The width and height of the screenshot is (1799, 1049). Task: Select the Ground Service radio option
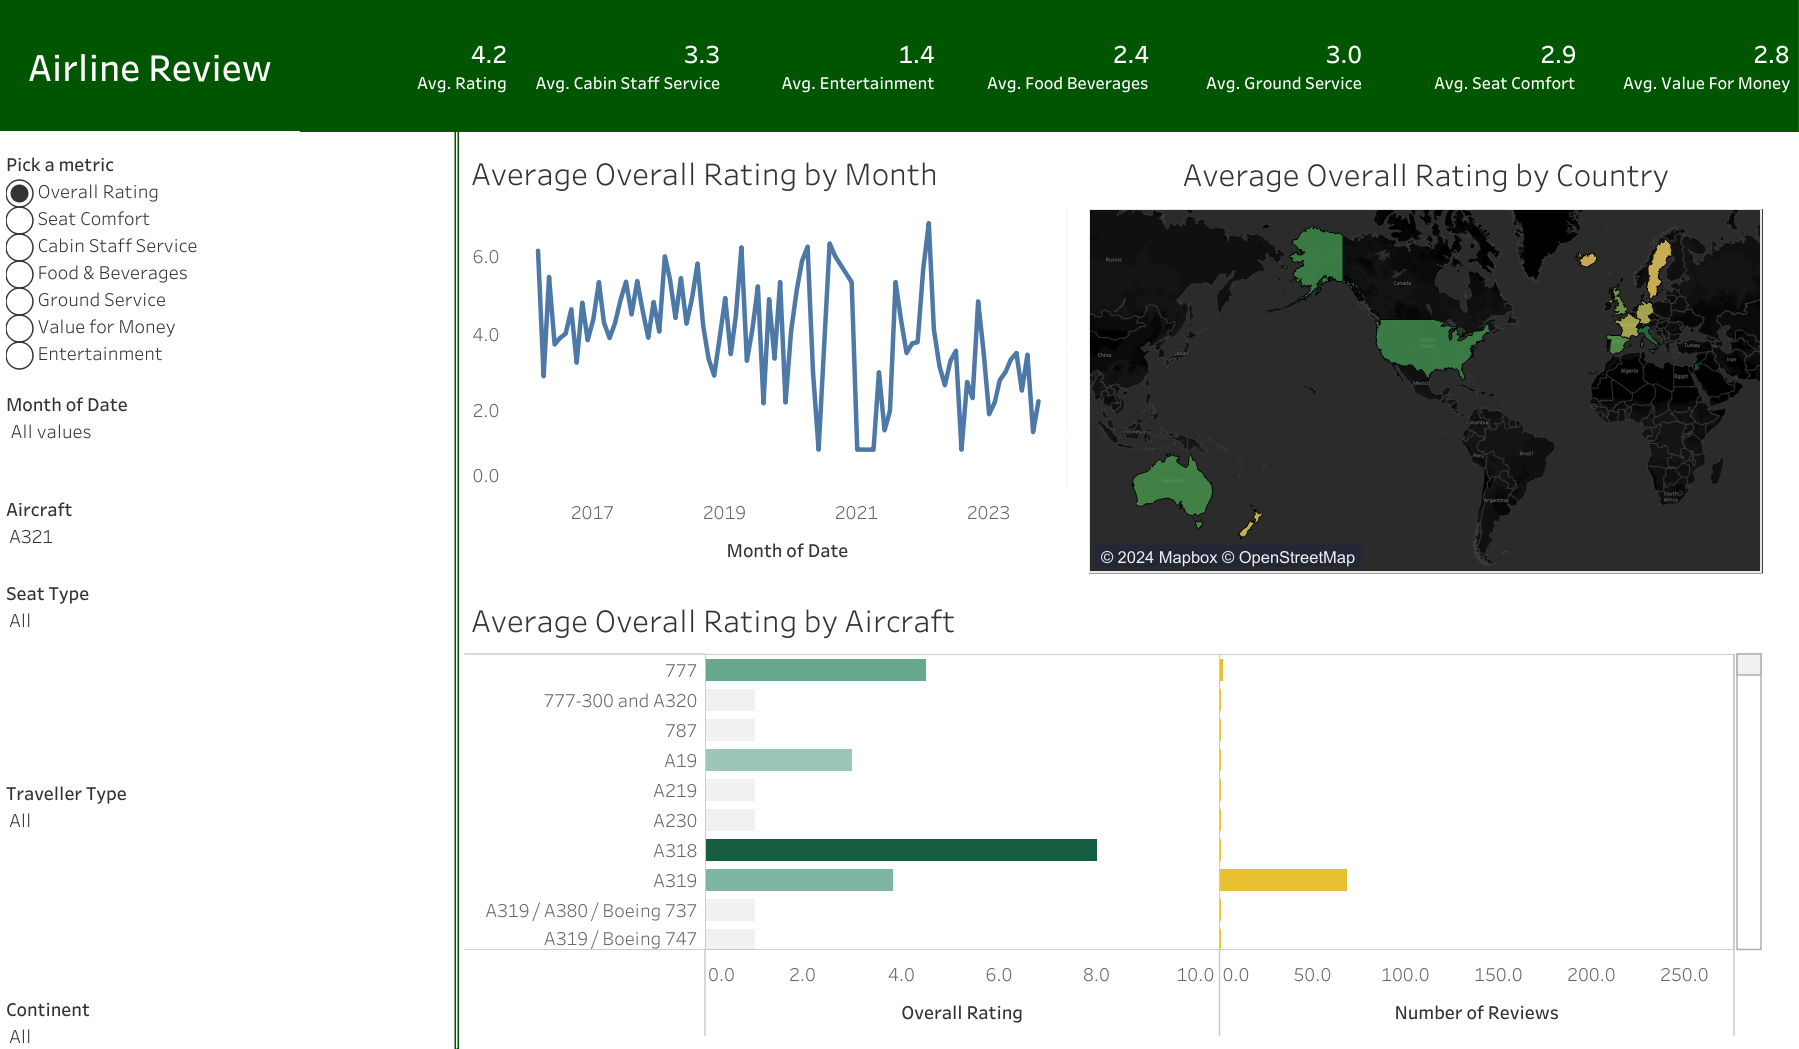pyautogui.click(x=19, y=299)
